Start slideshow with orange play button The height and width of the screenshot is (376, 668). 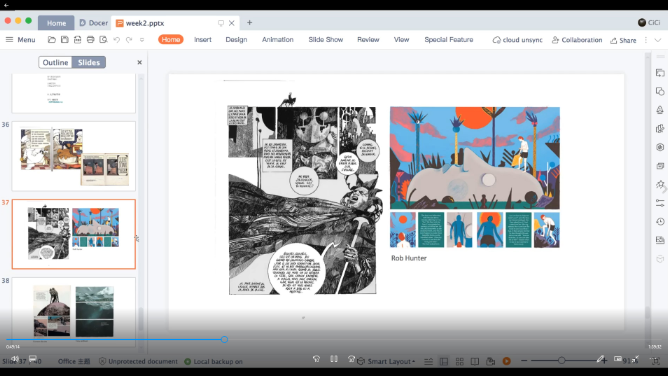point(507,361)
